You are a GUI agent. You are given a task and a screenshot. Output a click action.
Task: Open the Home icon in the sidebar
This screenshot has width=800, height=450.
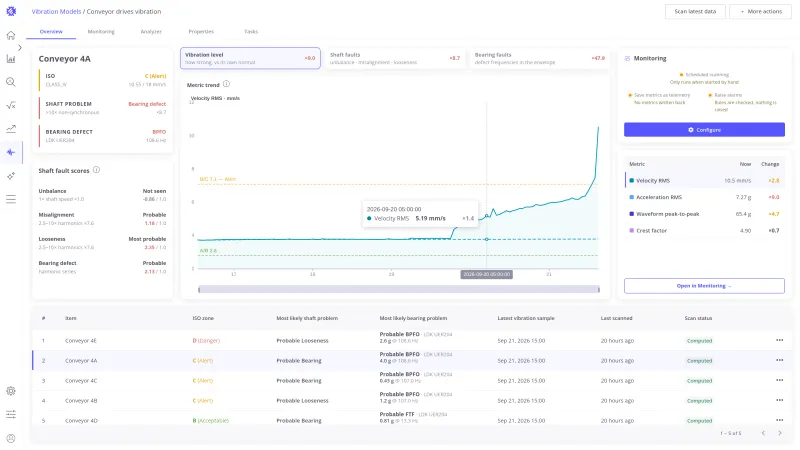point(11,35)
